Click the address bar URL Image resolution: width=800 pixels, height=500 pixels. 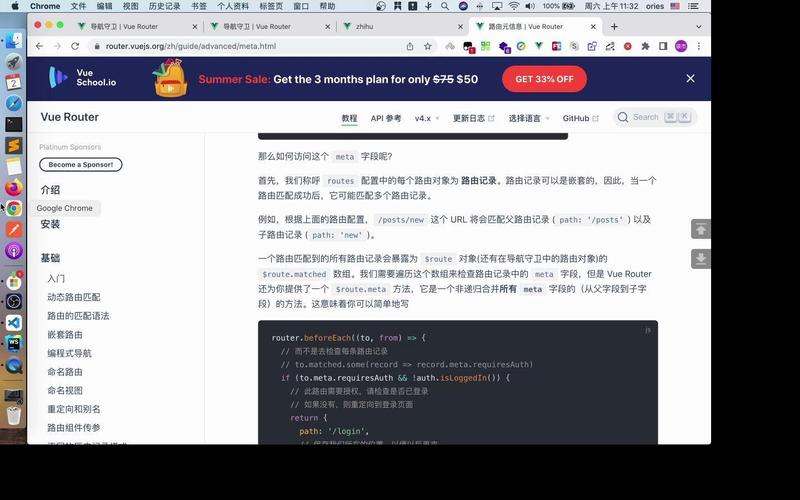(x=191, y=46)
